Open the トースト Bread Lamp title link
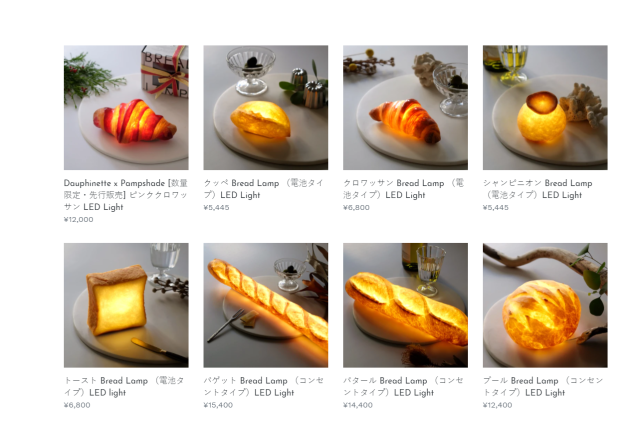640x425 pixels. 124,386
